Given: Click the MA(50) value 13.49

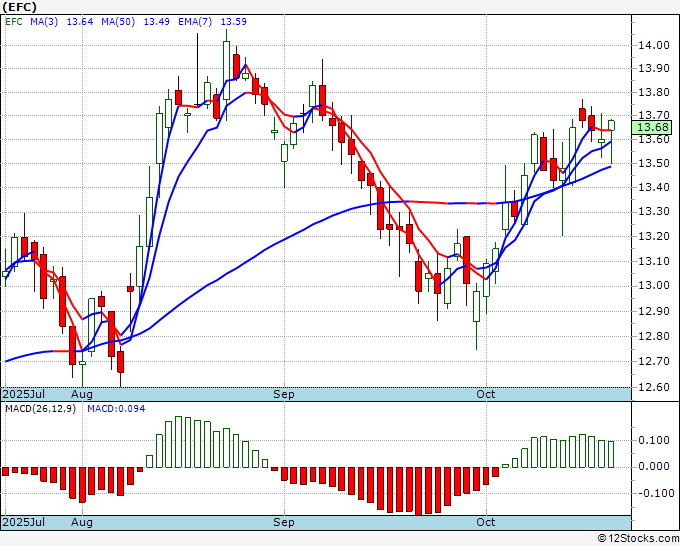Looking at the screenshot, I should [157, 22].
